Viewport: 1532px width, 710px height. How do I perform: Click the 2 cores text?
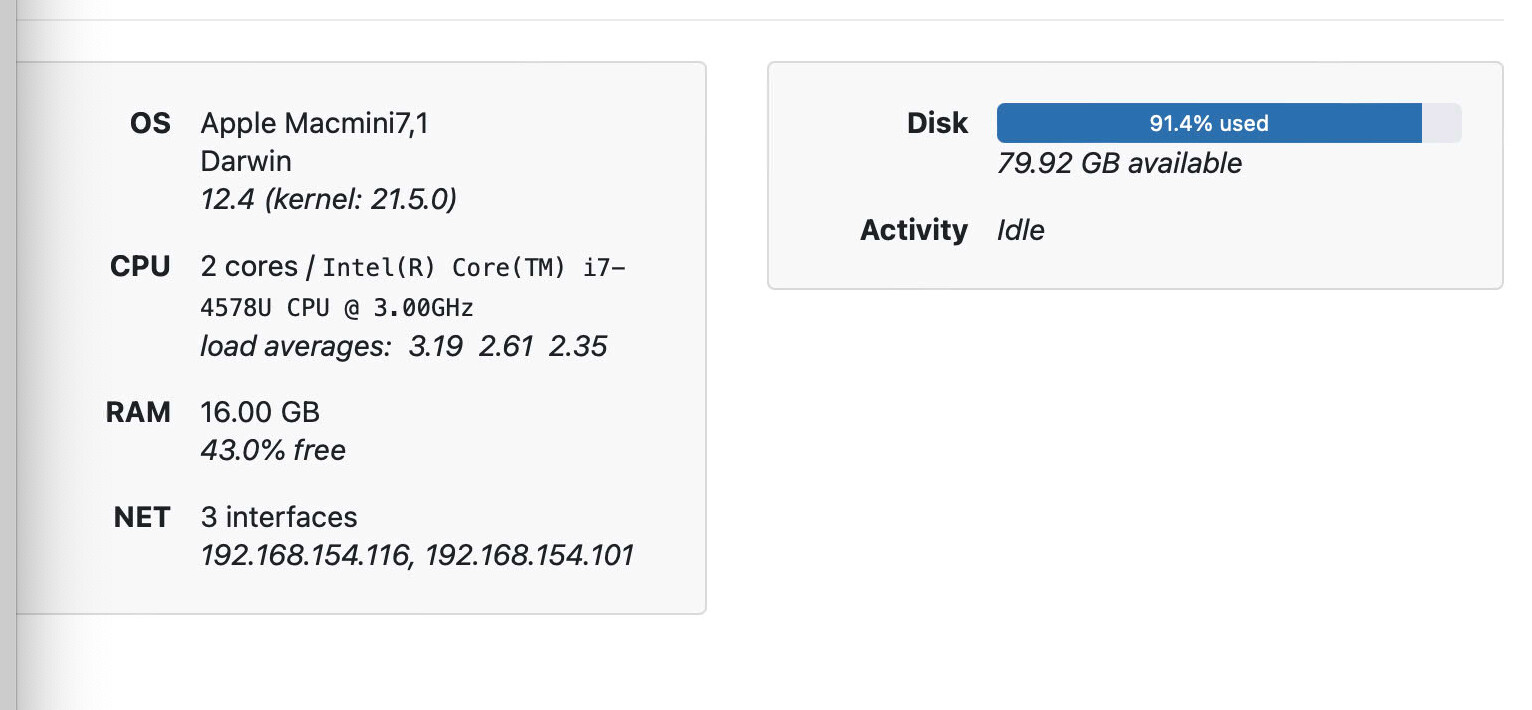249,267
